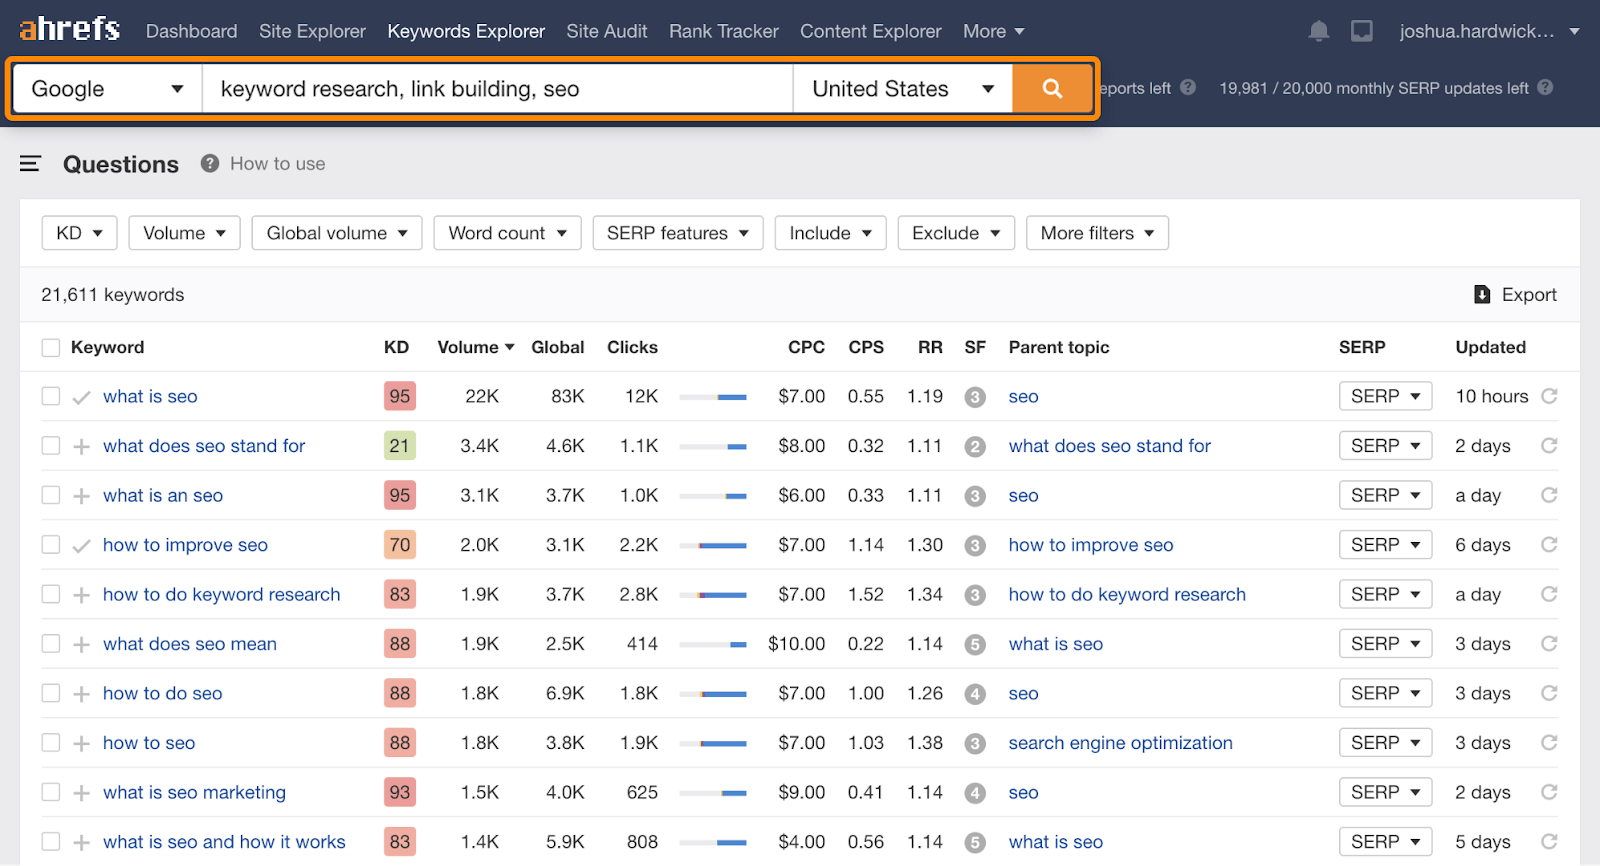This screenshot has width=1600, height=866.
Task: Expand the United States country selector
Action: [x=902, y=89]
